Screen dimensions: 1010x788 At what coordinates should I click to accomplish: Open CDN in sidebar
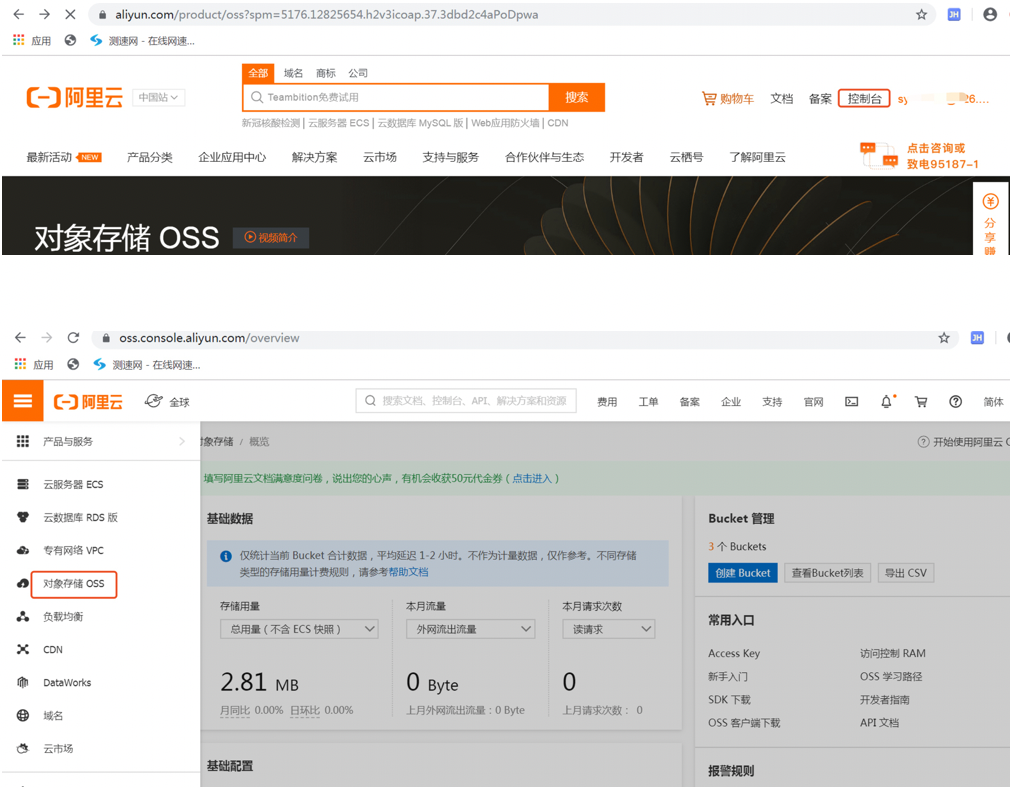pyautogui.click(x=52, y=649)
